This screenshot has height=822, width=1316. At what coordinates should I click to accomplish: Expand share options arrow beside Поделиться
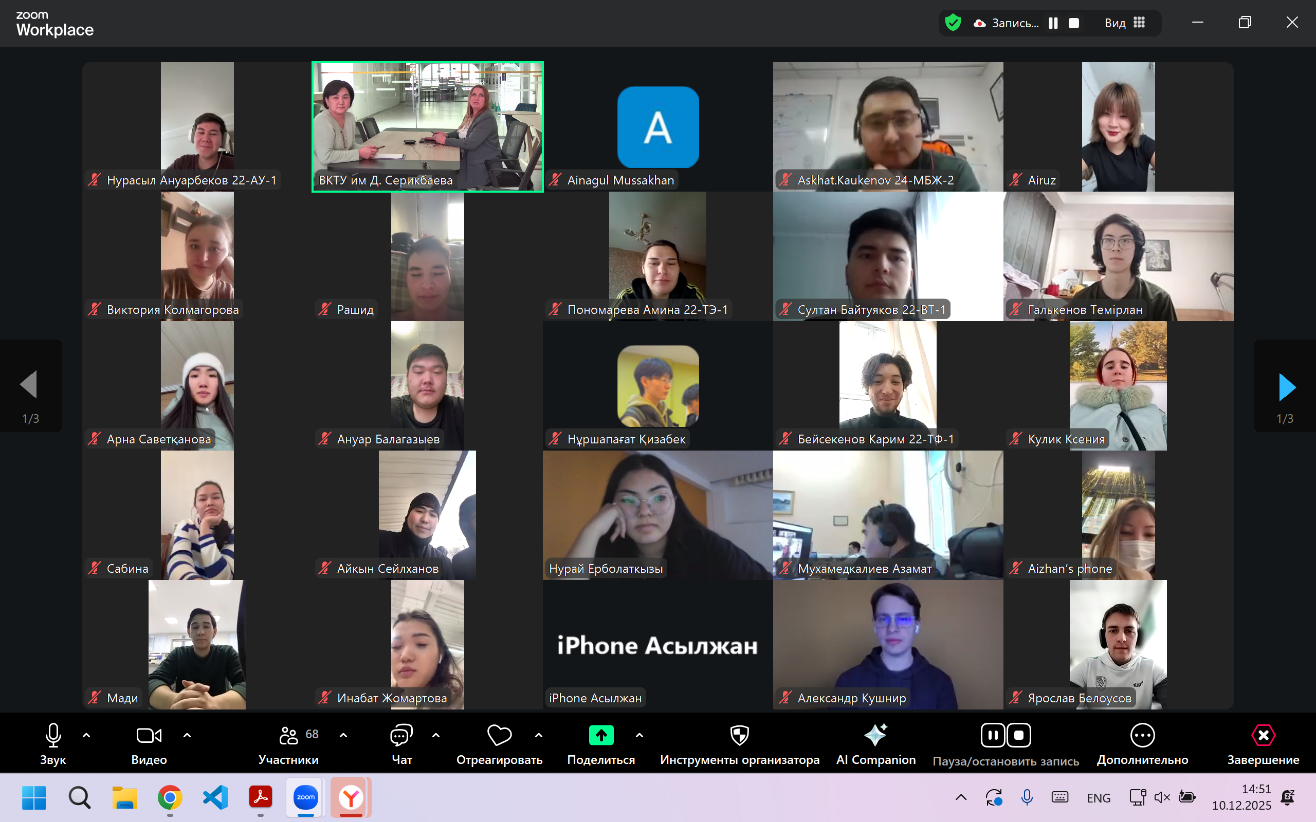pyautogui.click(x=639, y=736)
